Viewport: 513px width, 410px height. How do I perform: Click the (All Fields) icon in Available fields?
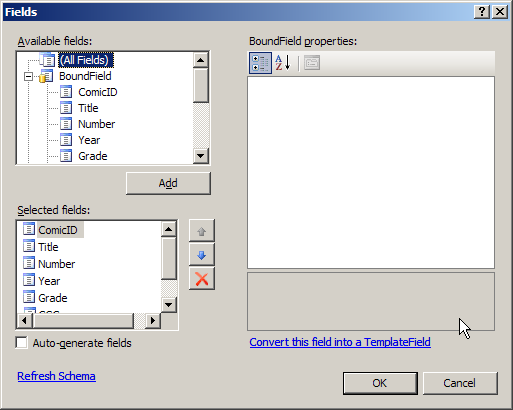click(x=47, y=60)
